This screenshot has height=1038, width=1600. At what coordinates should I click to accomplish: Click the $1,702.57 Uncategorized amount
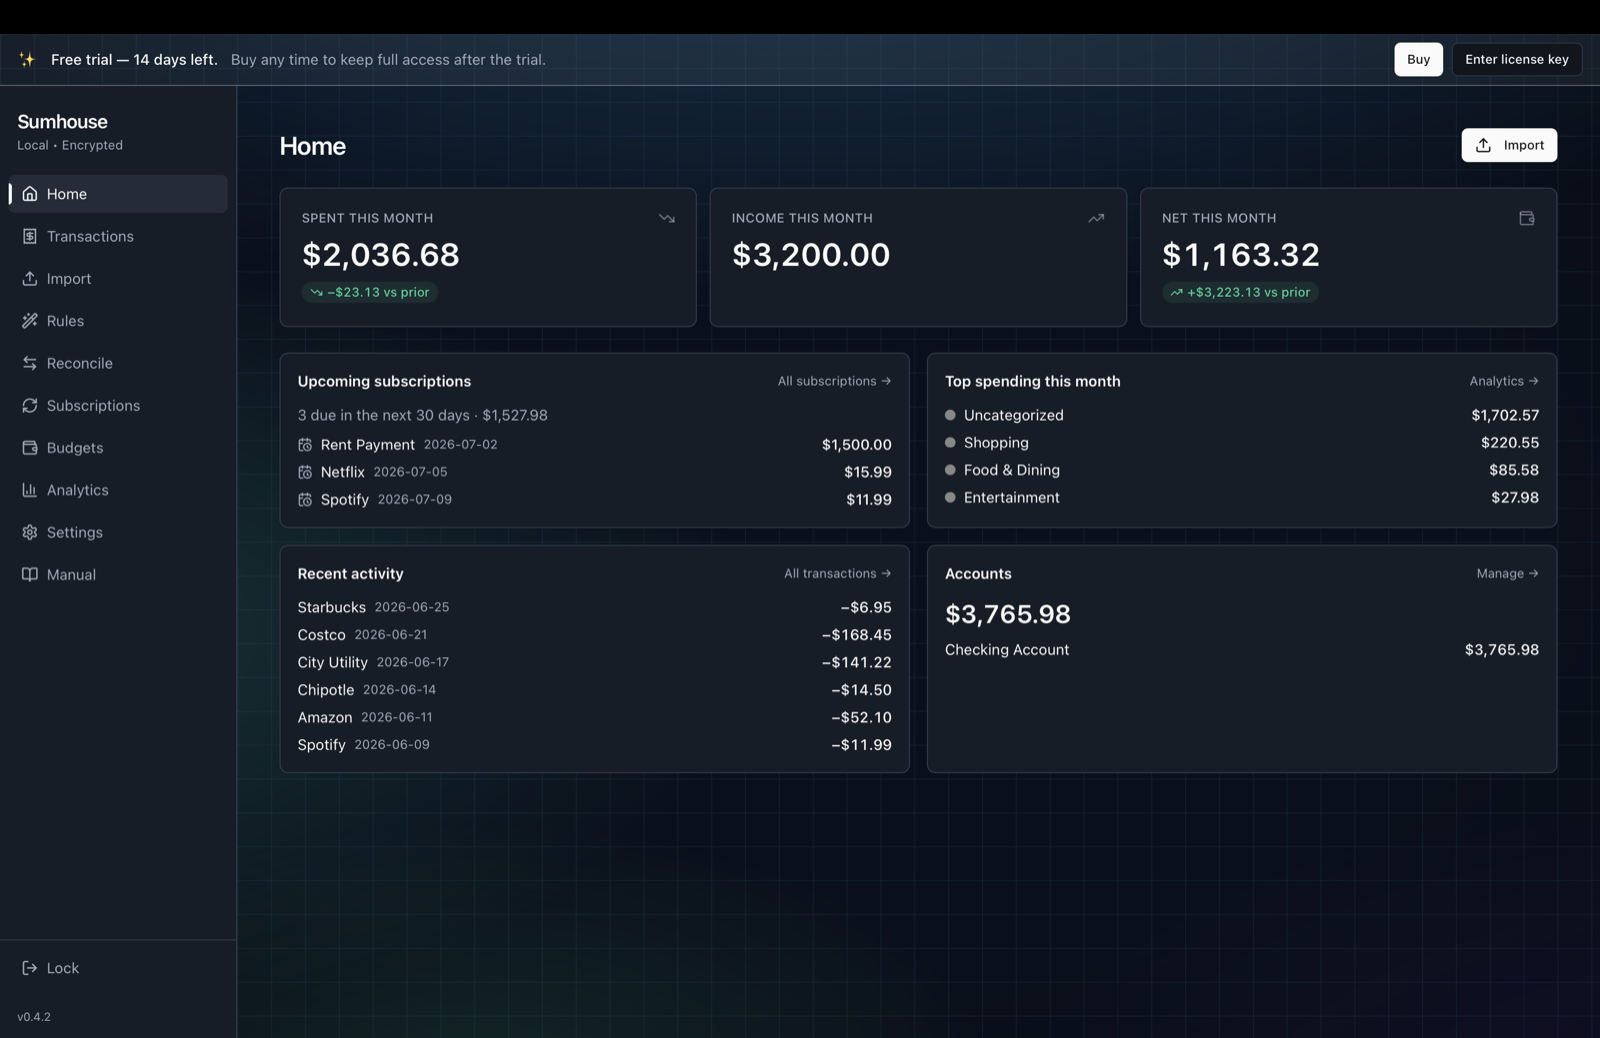(1505, 415)
